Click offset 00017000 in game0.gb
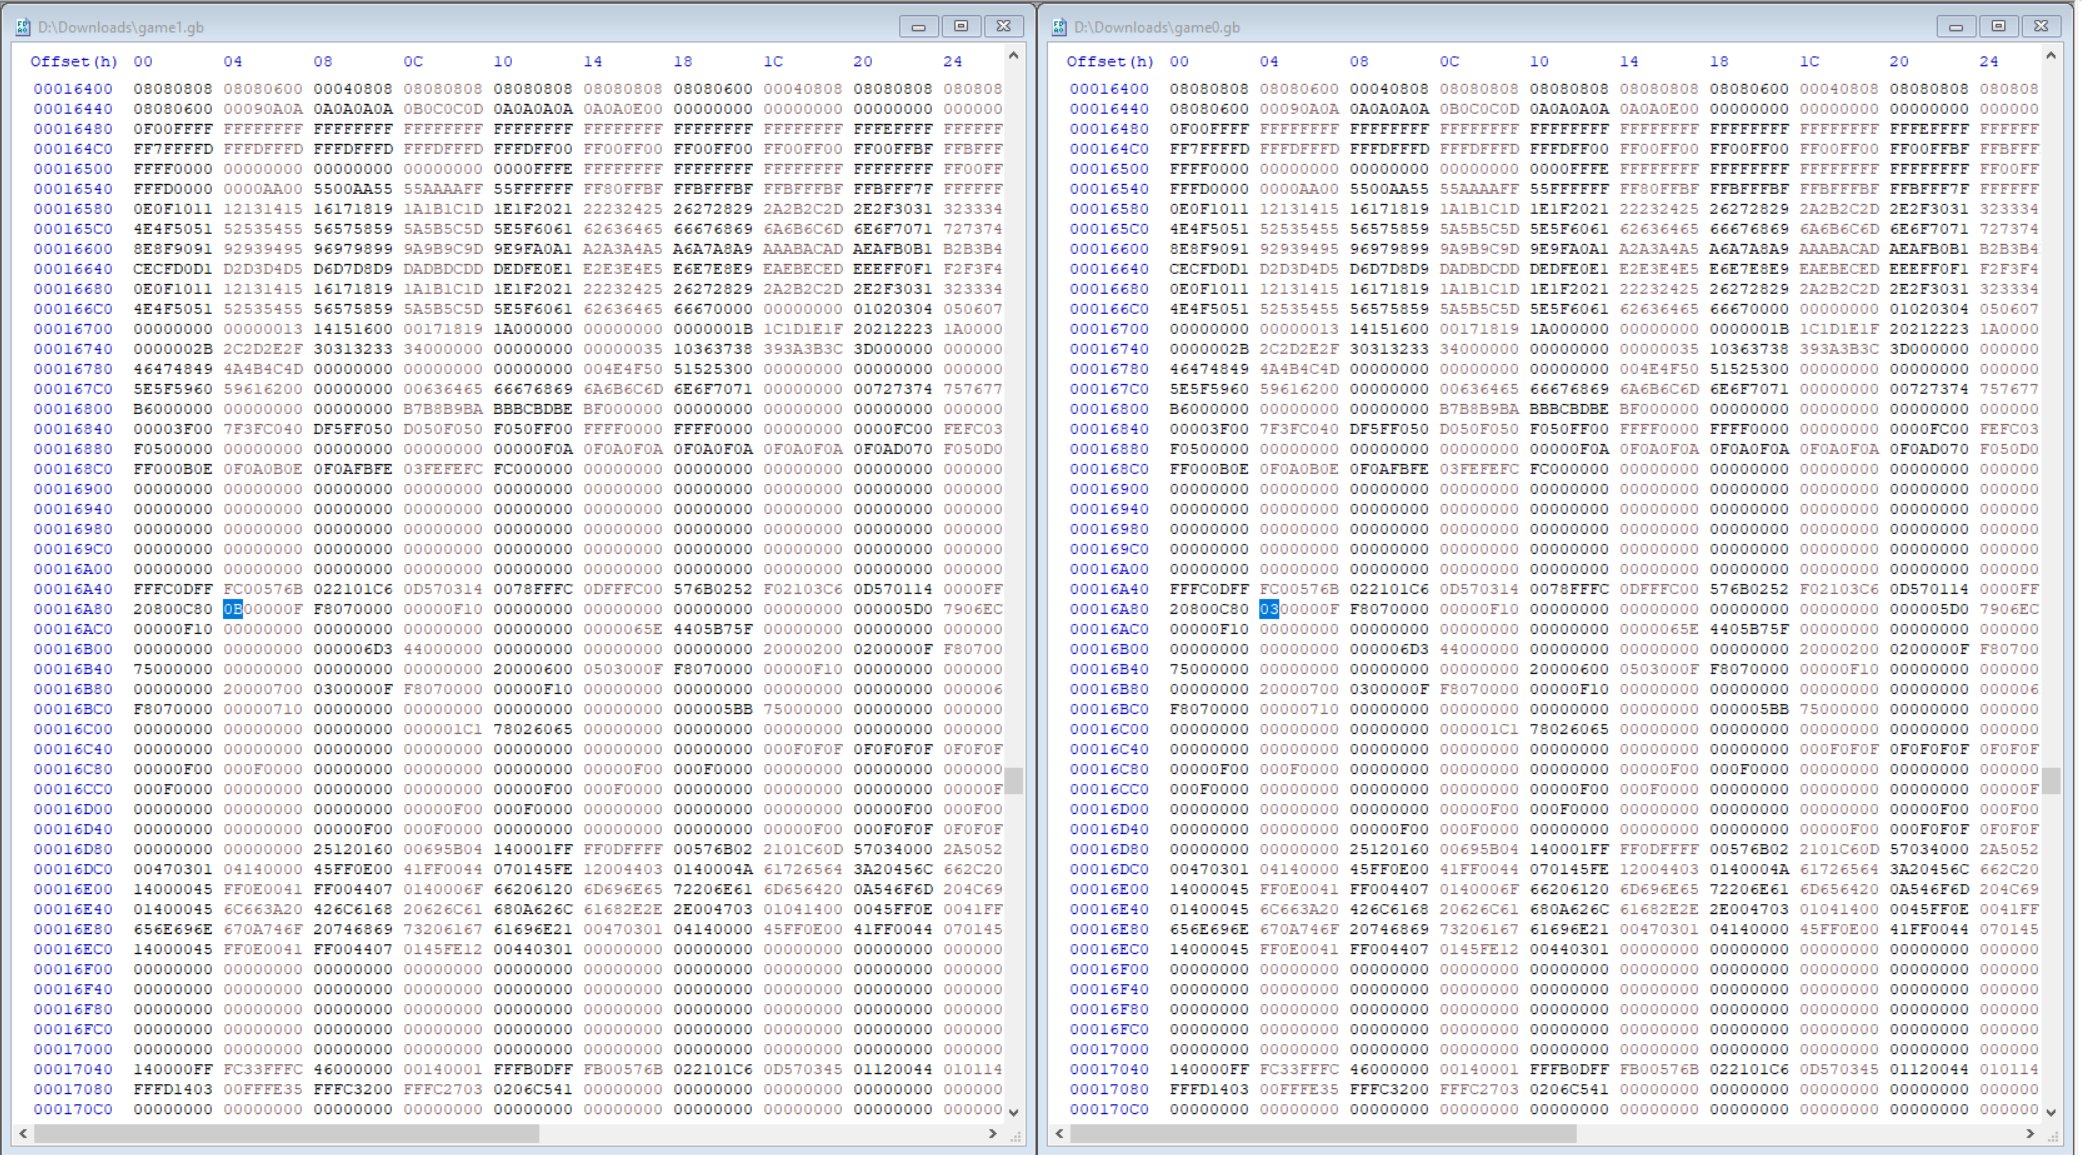This screenshot has height=1155, width=2082. pyautogui.click(x=1109, y=1049)
